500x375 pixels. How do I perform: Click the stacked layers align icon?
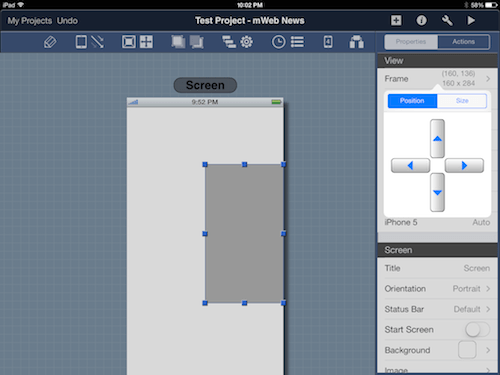point(229,42)
